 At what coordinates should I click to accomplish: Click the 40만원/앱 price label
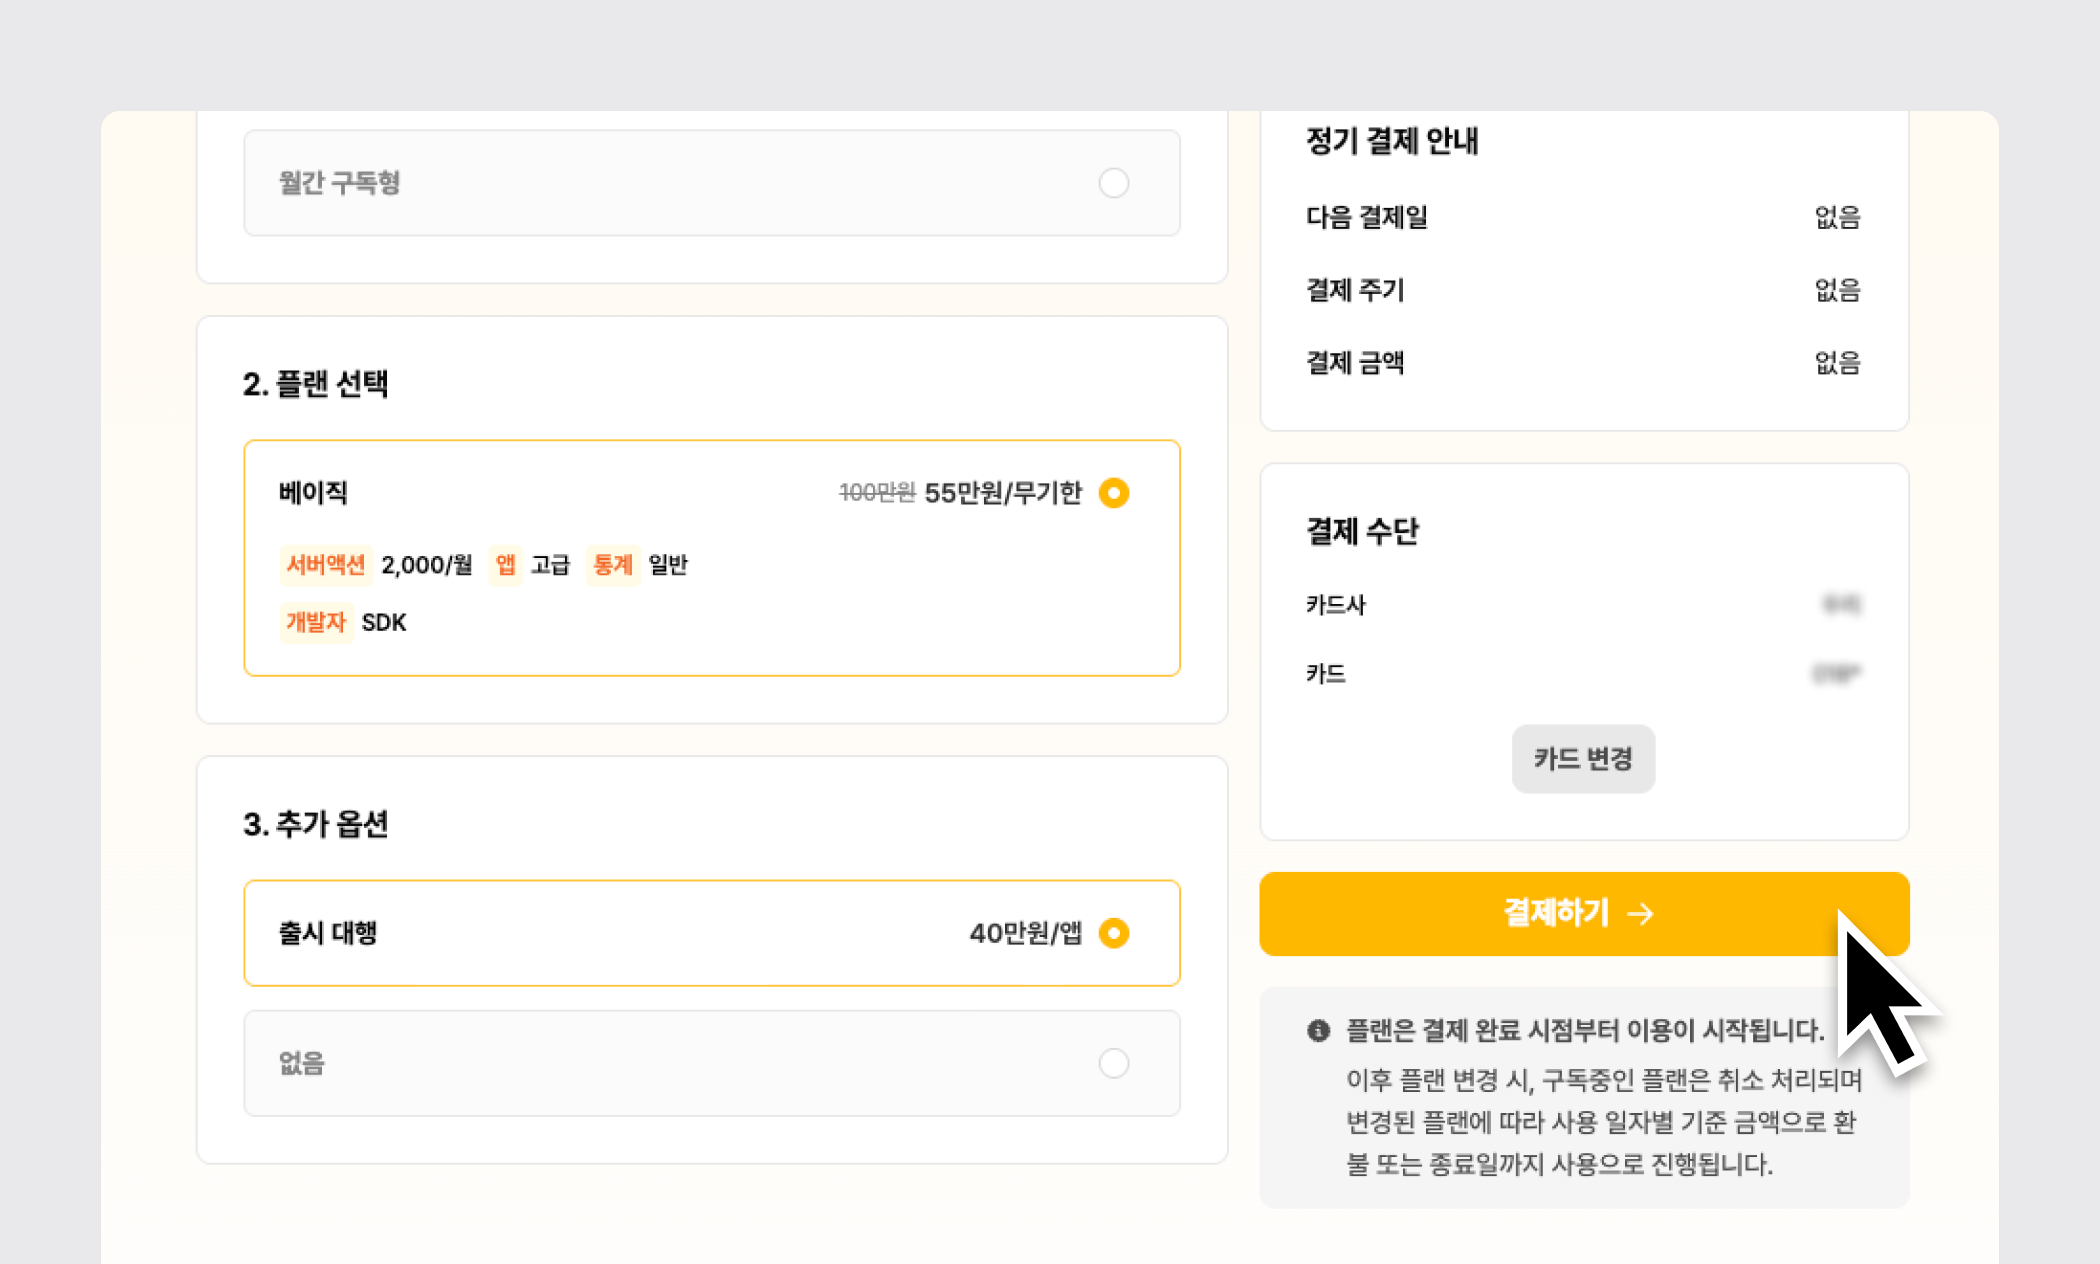(x=1025, y=933)
